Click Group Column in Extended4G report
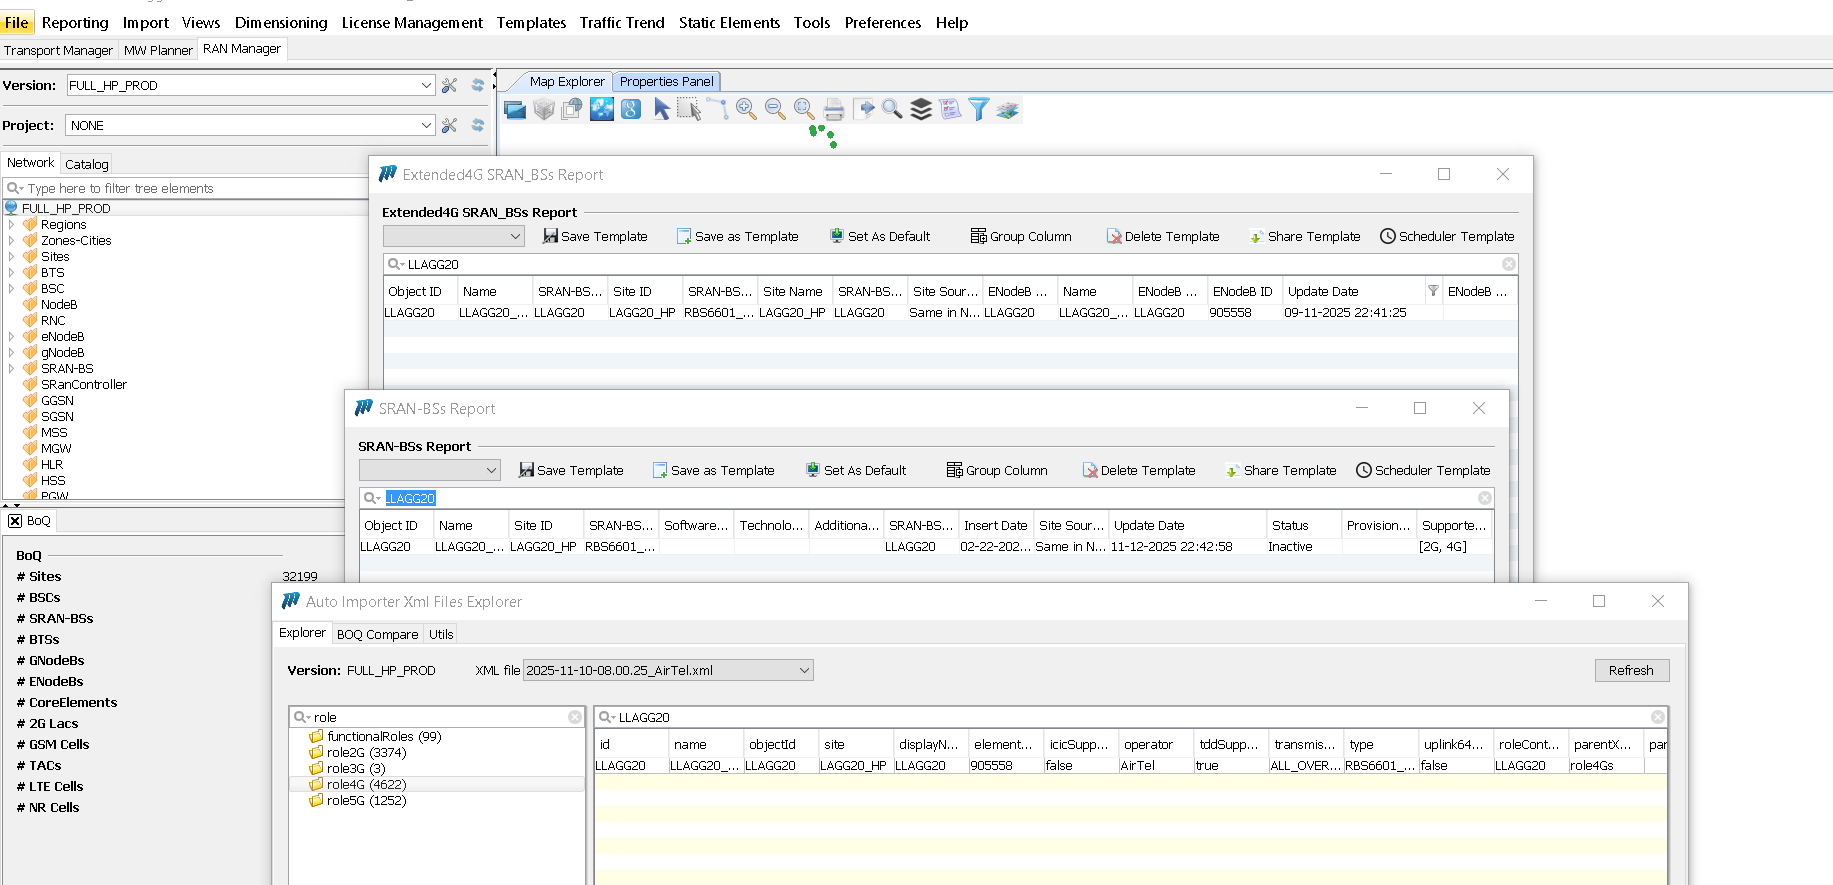 point(1021,237)
